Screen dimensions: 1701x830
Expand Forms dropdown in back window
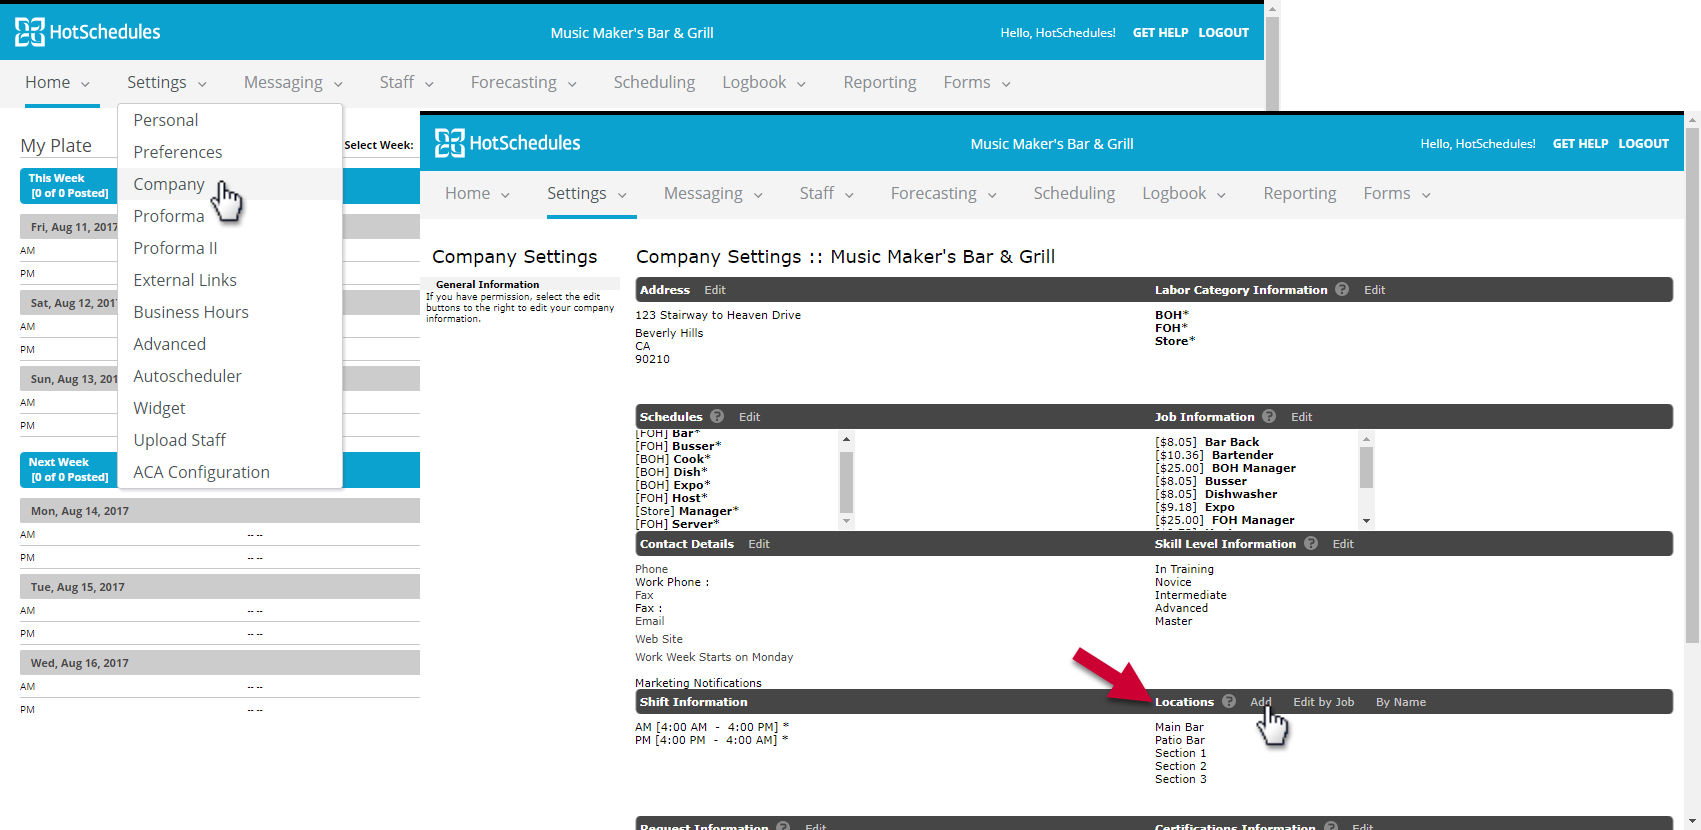click(x=1006, y=84)
